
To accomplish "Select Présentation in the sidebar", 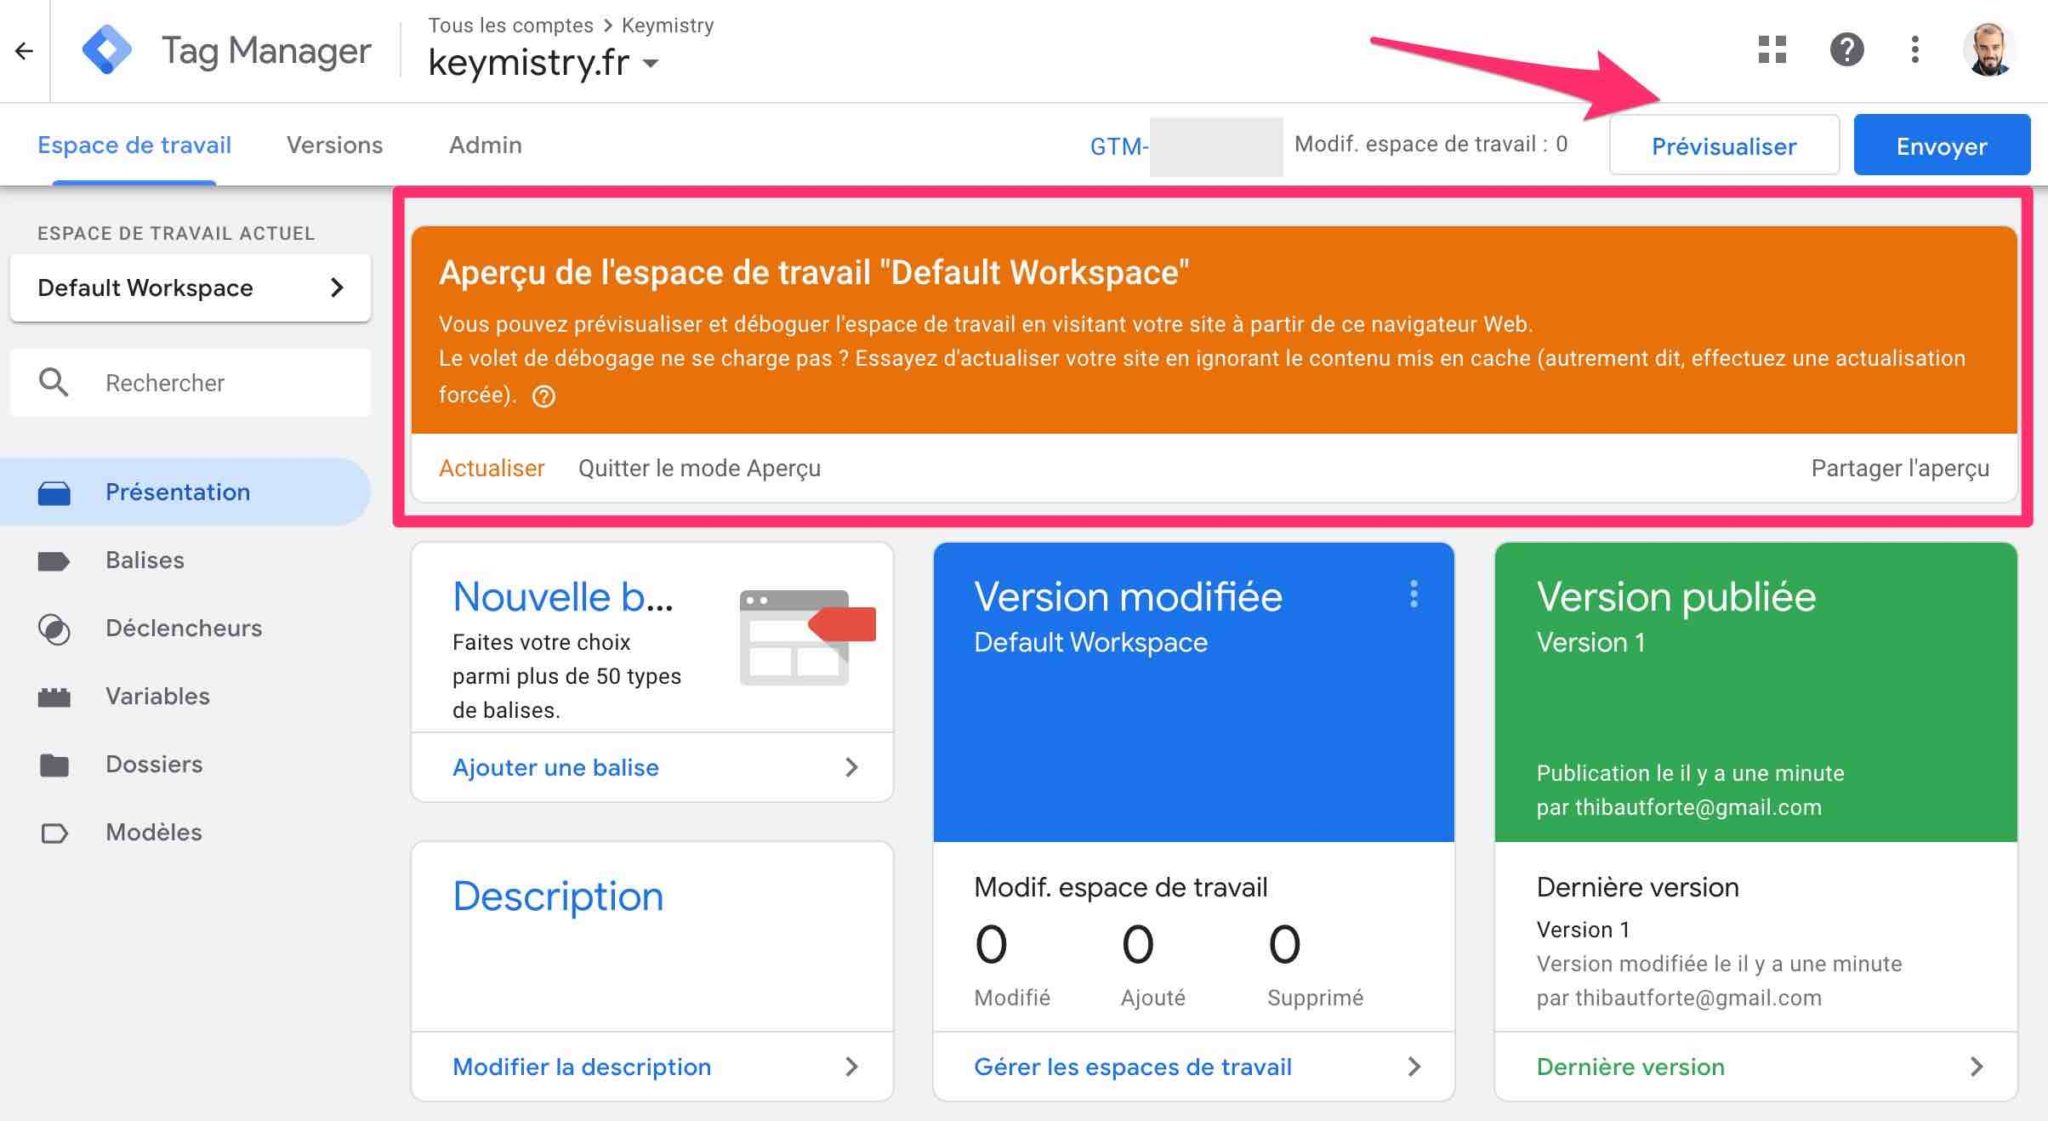I will (x=186, y=492).
